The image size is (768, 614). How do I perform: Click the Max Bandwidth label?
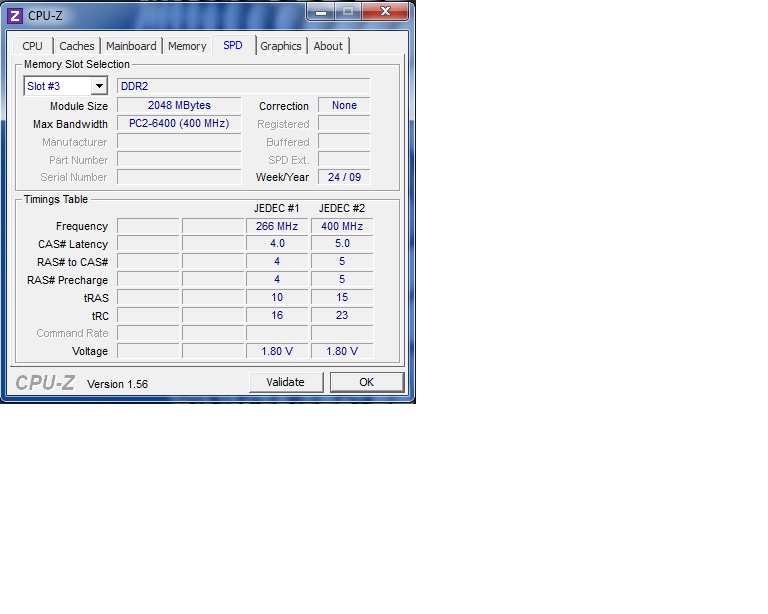click(x=70, y=124)
